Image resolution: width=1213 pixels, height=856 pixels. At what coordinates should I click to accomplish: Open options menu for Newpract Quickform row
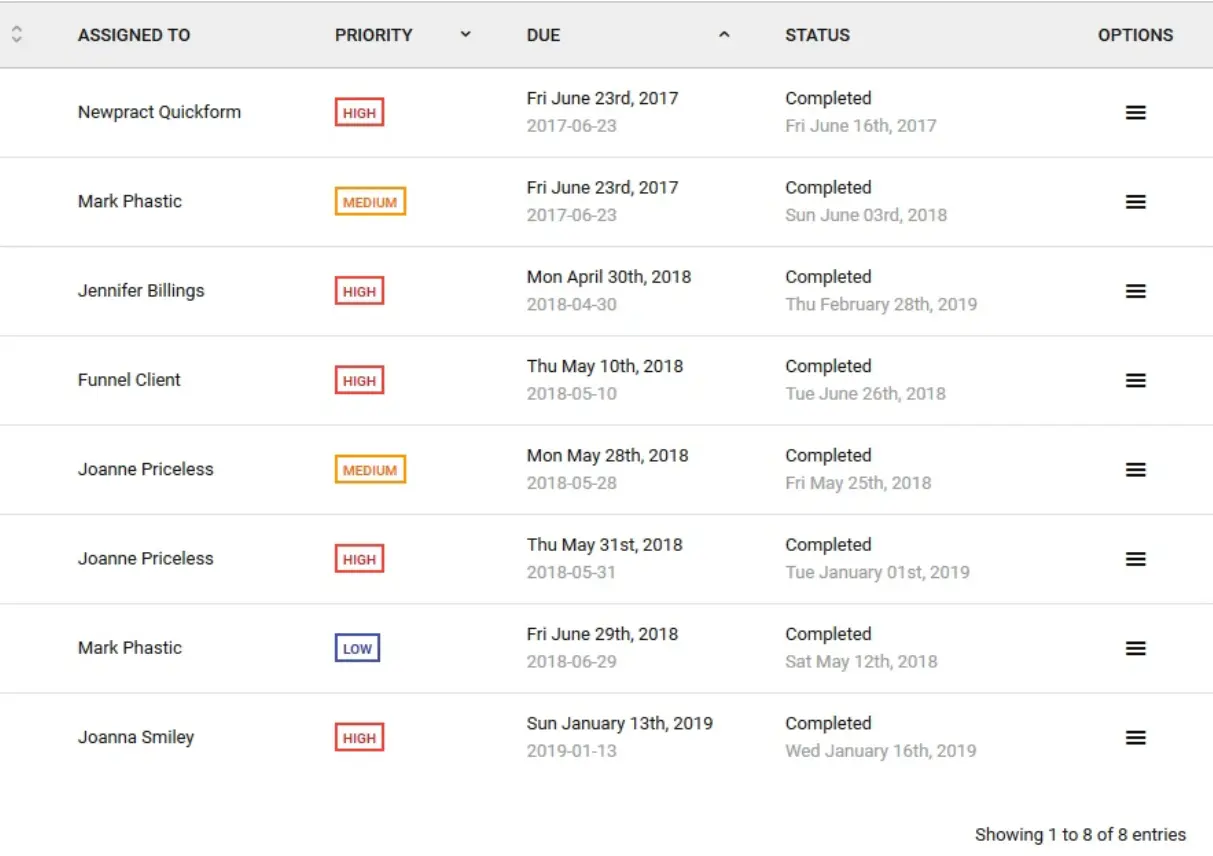pyautogui.click(x=1135, y=113)
